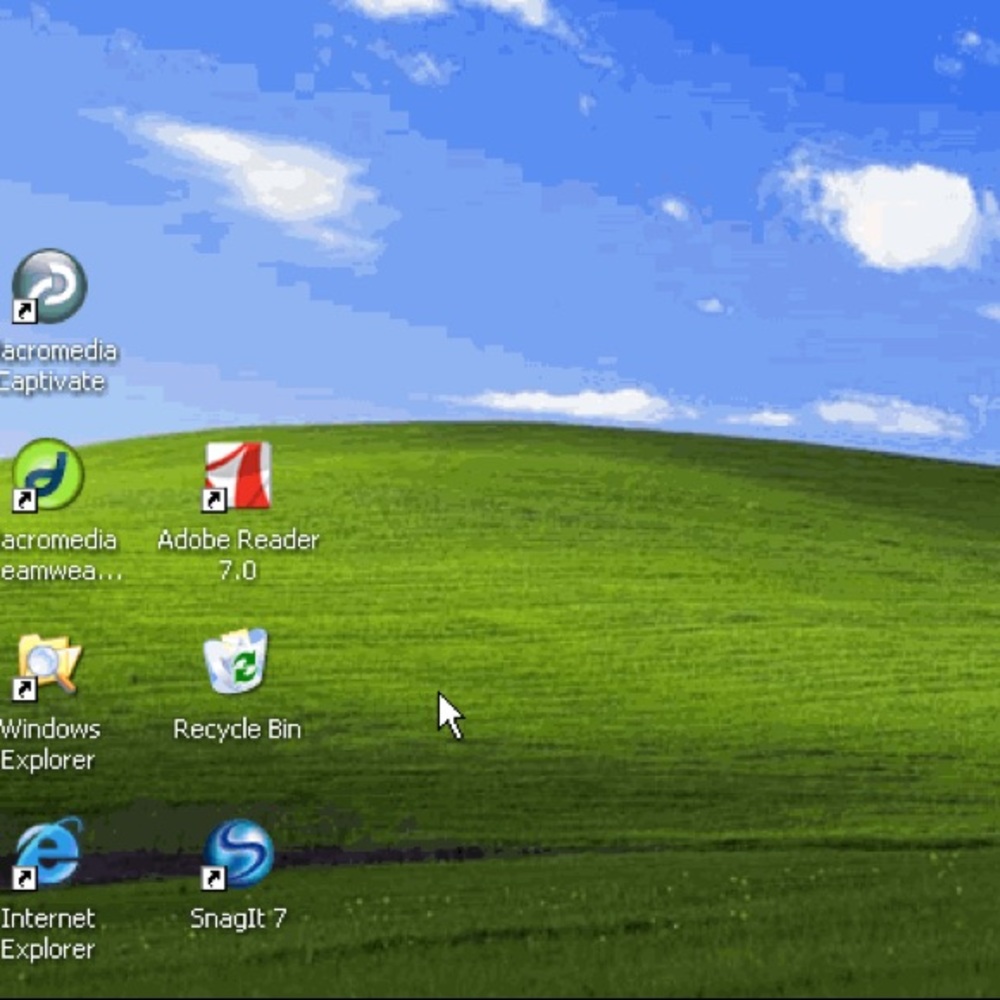Select the Windows Explorer shortcut icon
This screenshot has width=1000, height=1000.
[47, 666]
